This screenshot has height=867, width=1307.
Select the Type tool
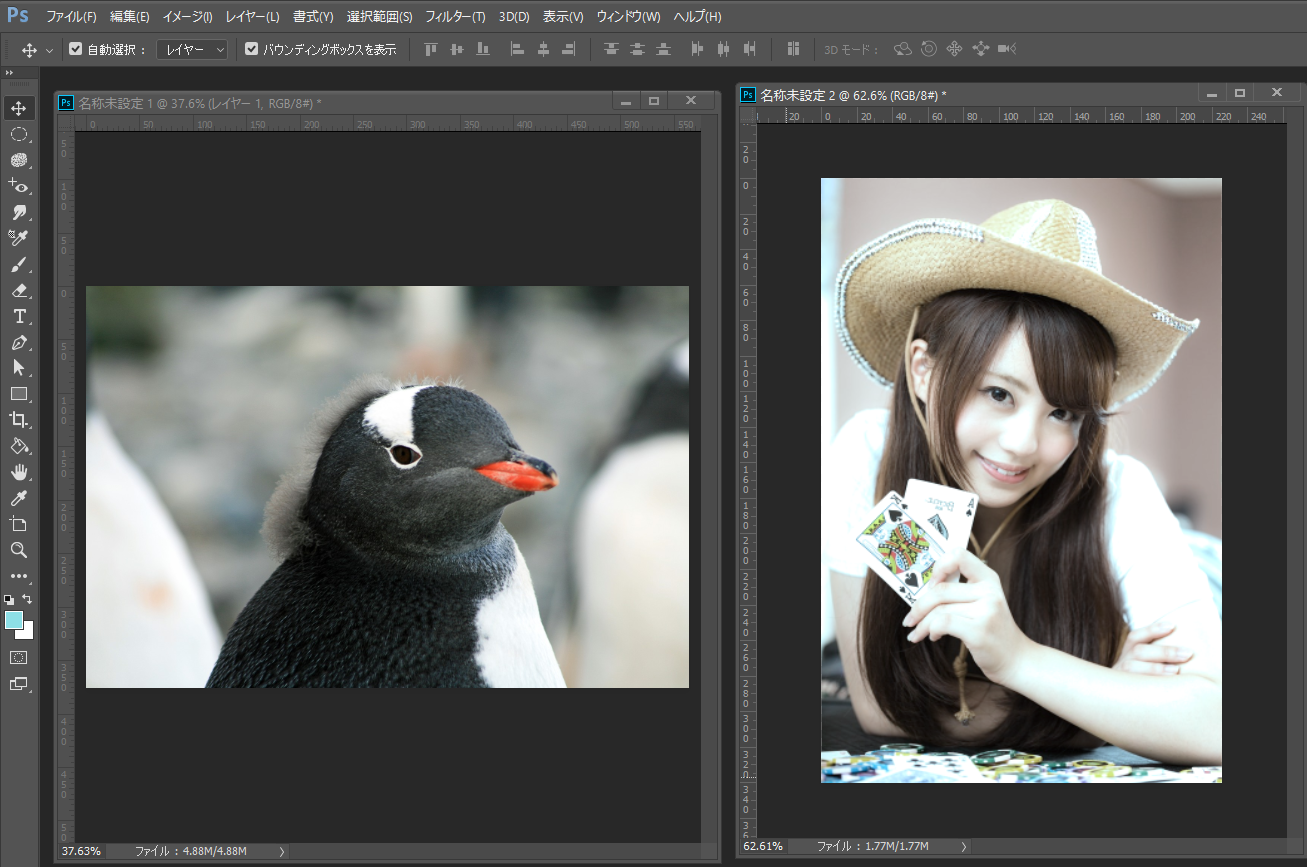point(19,316)
